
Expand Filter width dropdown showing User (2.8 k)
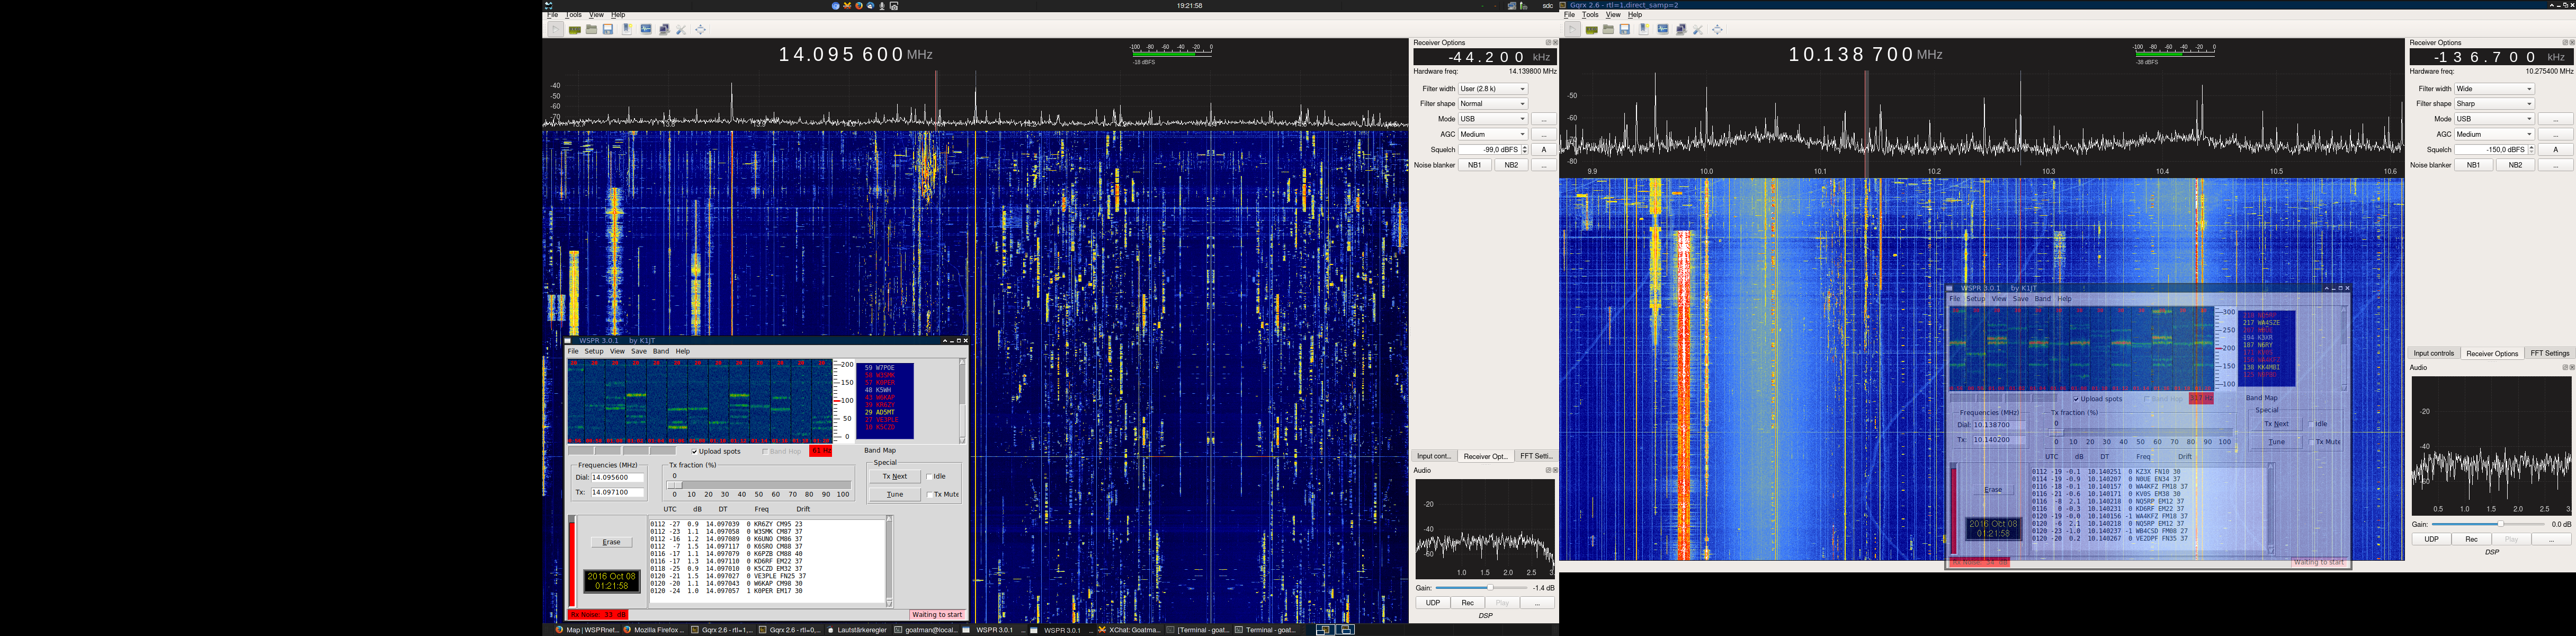(1492, 88)
